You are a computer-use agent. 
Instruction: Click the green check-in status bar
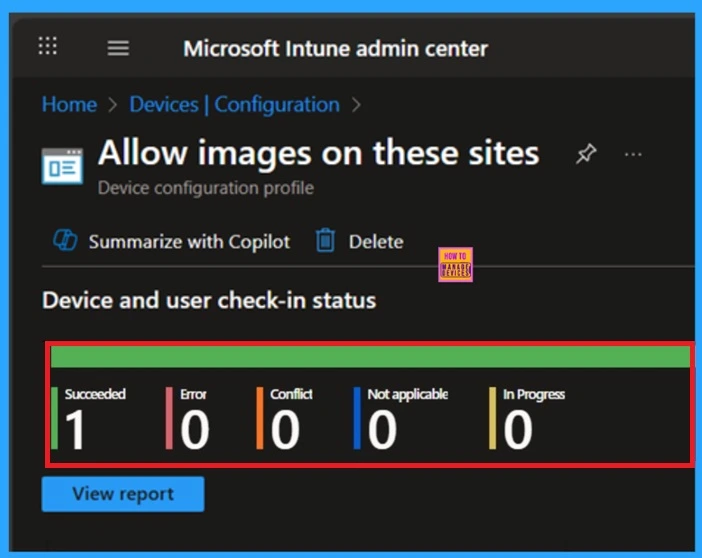pyautogui.click(x=370, y=356)
